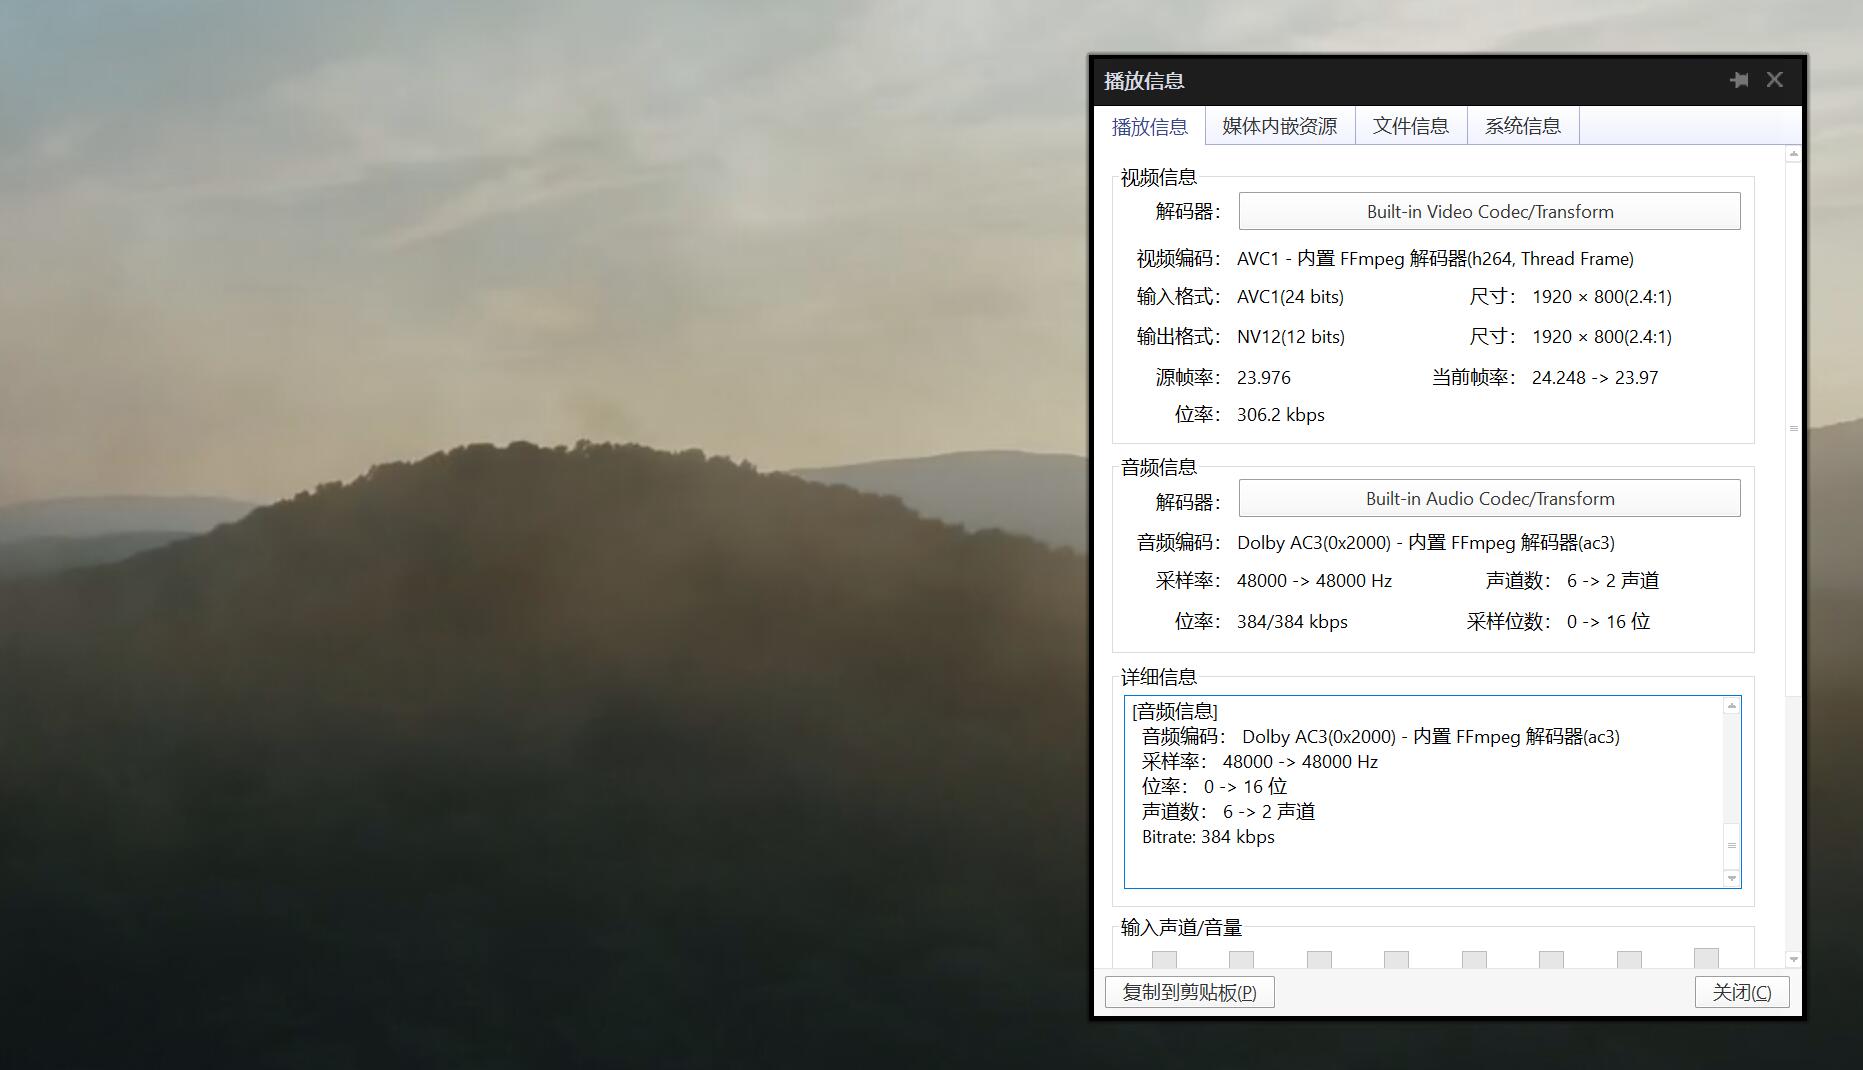Viewport: 1863px width, 1070px height.
Task: Adjust the last input channel volume slider
Action: coord(1705,960)
